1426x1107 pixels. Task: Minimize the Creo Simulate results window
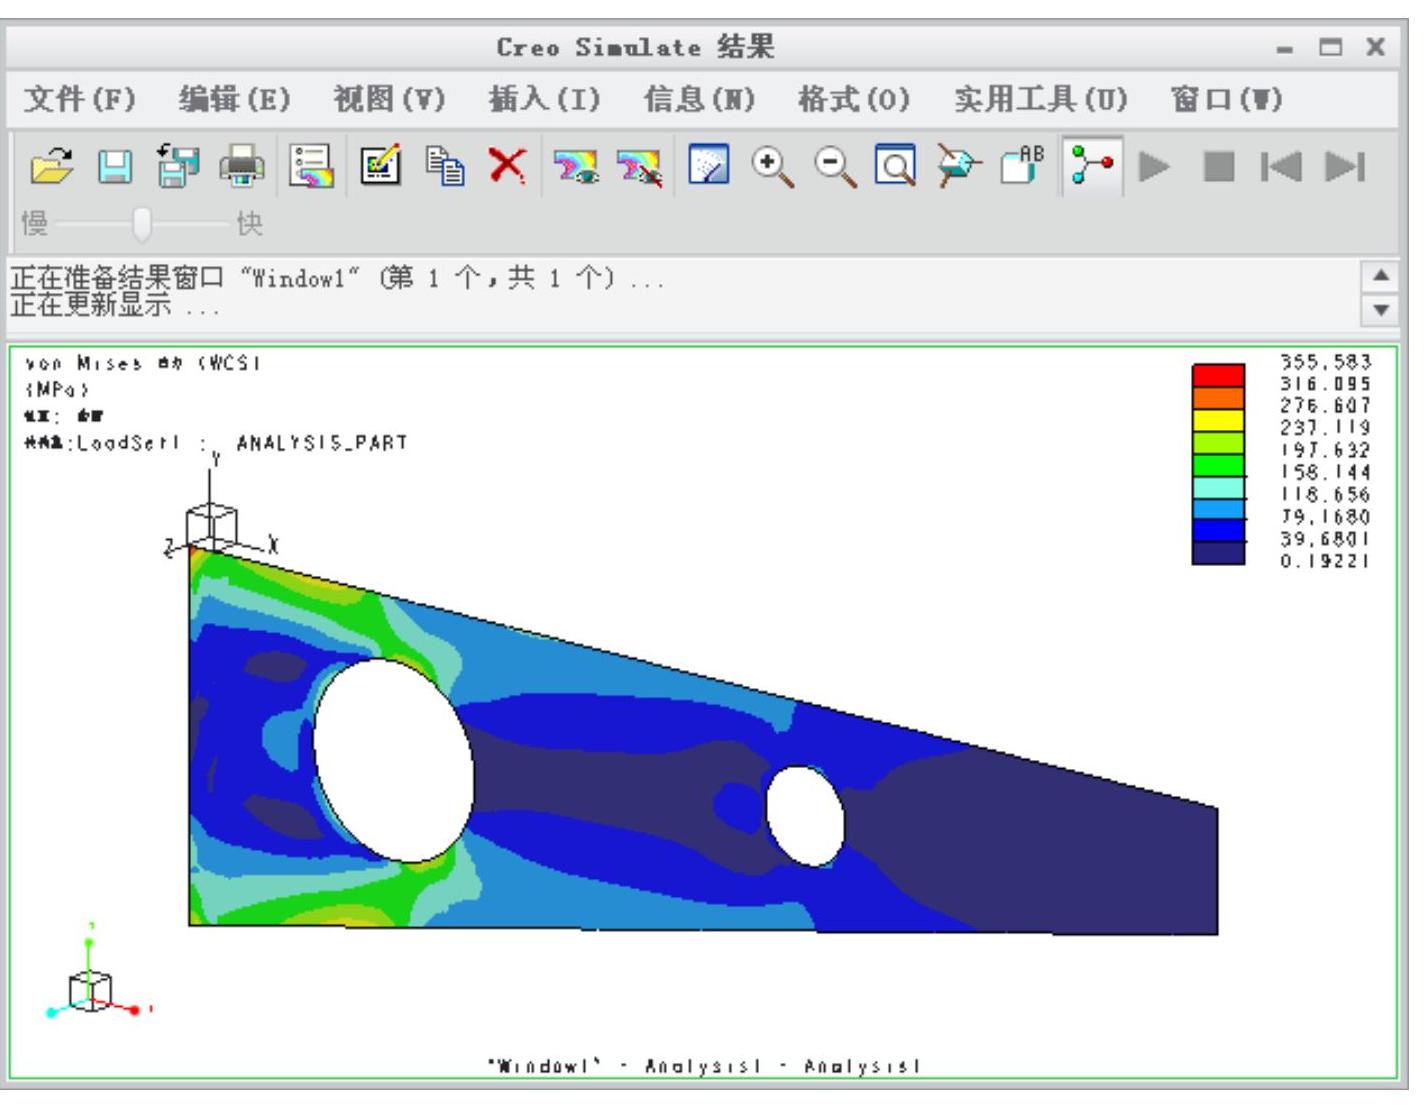1286,48
